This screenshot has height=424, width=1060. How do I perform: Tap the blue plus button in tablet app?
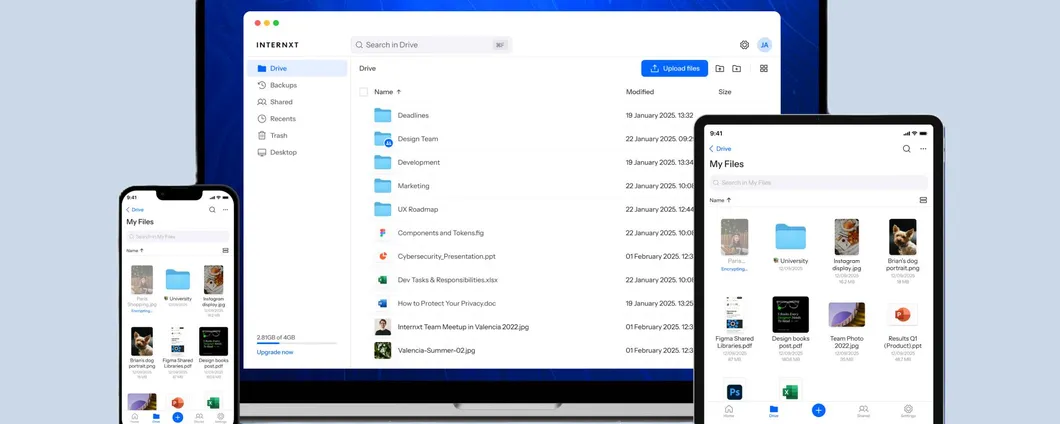[x=819, y=410]
